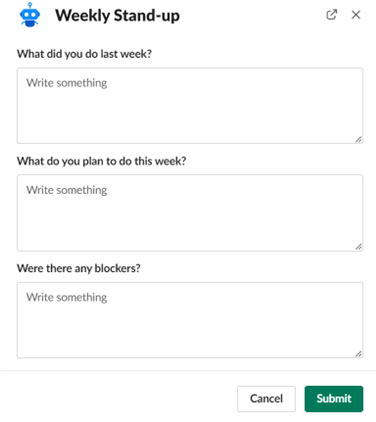
Task: Click the 'Weekly Stand-up' title text
Action: pyautogui.click(x=117, y=16)
